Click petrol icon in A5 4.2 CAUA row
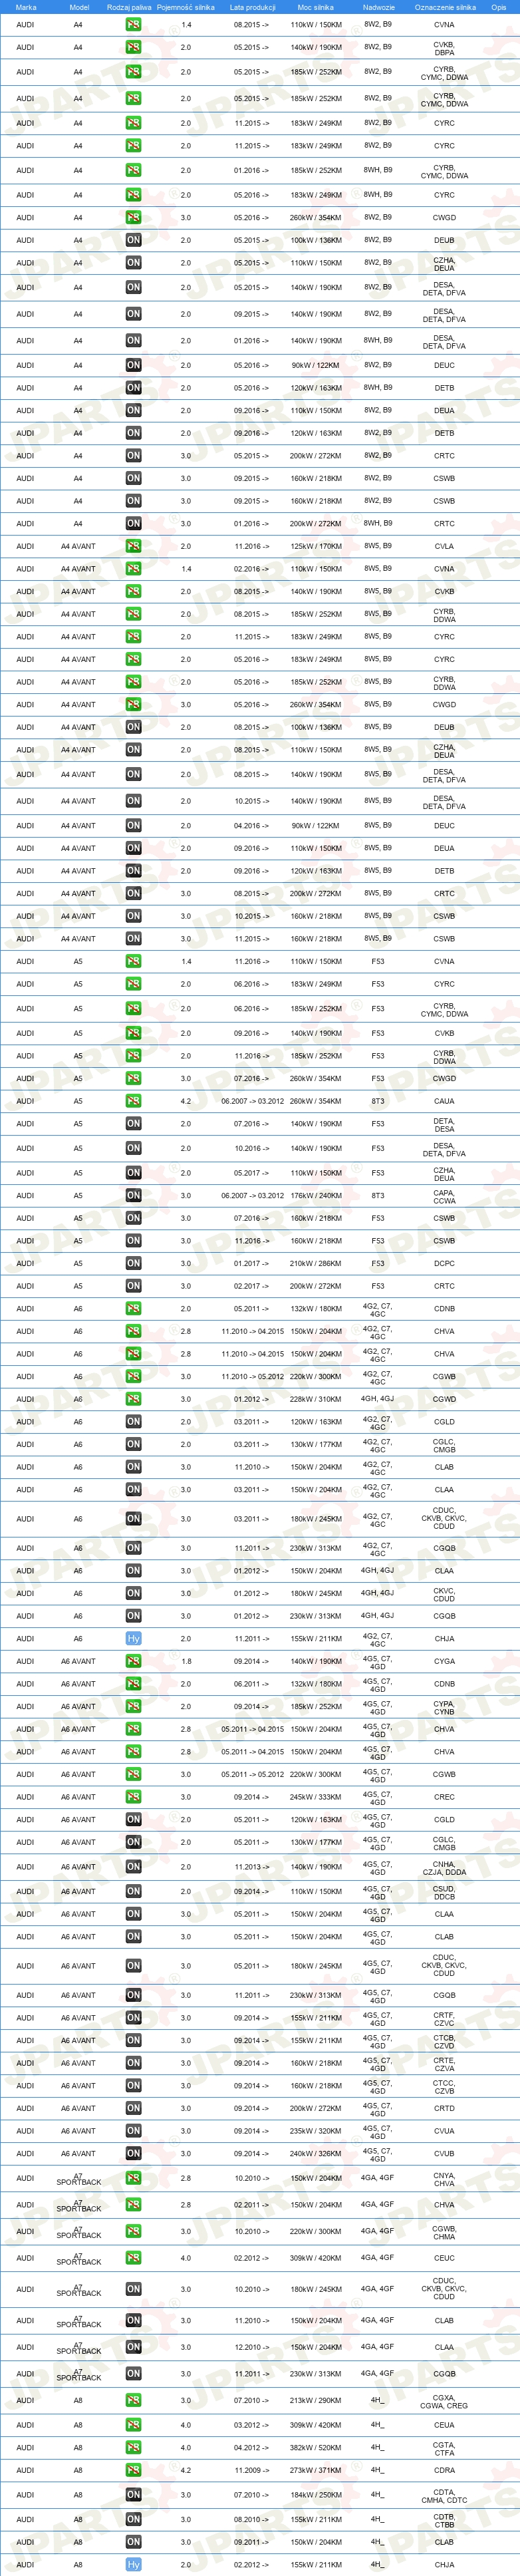Image resolution: width=520 pixels, height=2576 pixels. click(133, 1101)
